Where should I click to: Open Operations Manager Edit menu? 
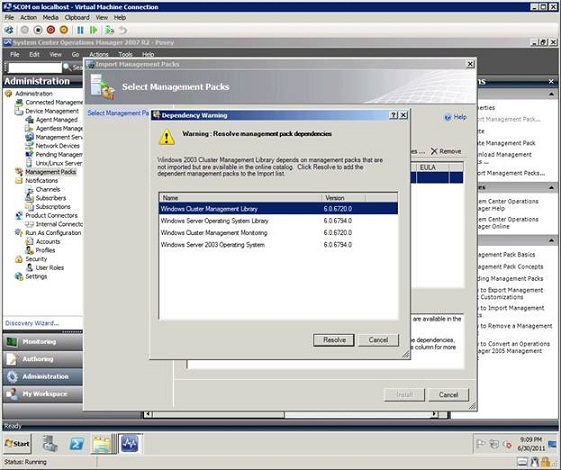(34, 54)
